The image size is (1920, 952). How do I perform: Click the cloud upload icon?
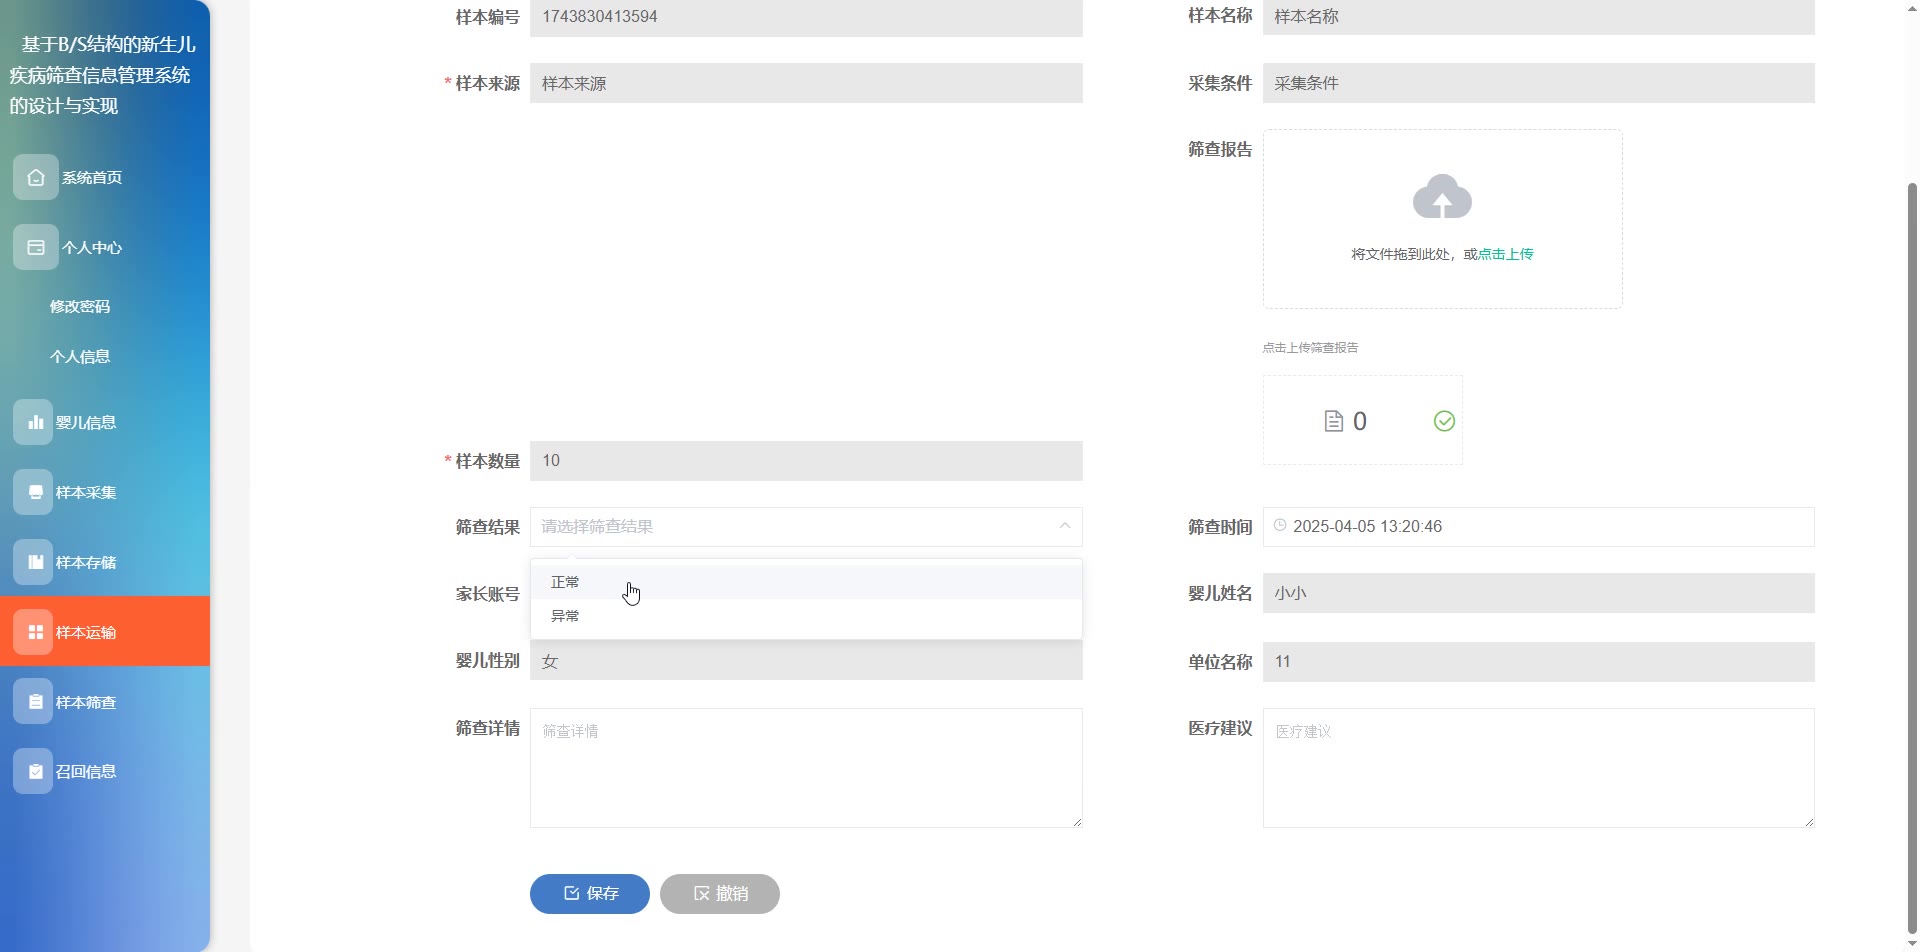pyautogui.click(x=1442, y=196)
